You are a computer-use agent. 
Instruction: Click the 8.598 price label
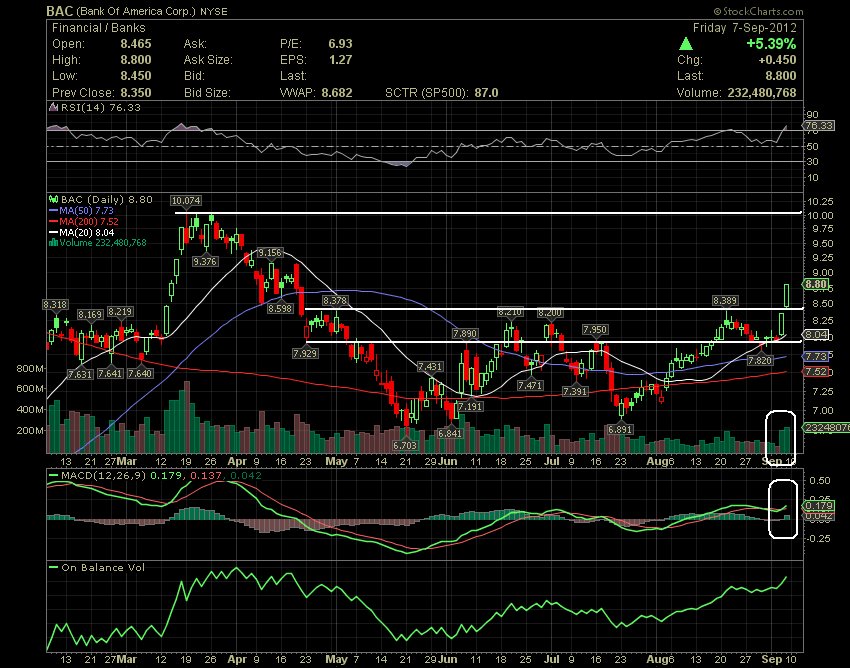click(x=280, y=309)
